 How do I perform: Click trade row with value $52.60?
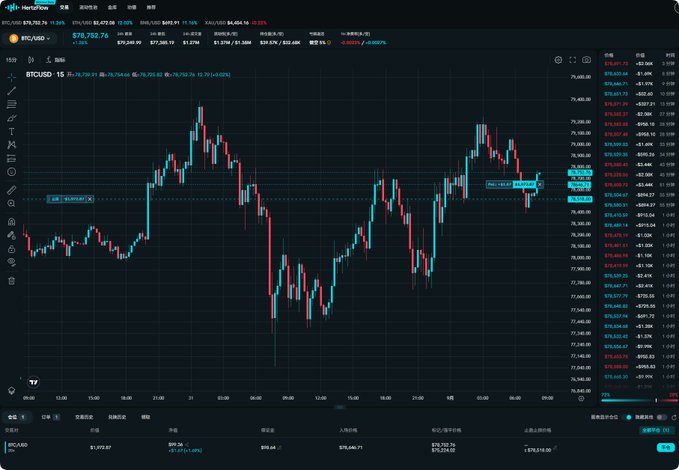(639, 94)
